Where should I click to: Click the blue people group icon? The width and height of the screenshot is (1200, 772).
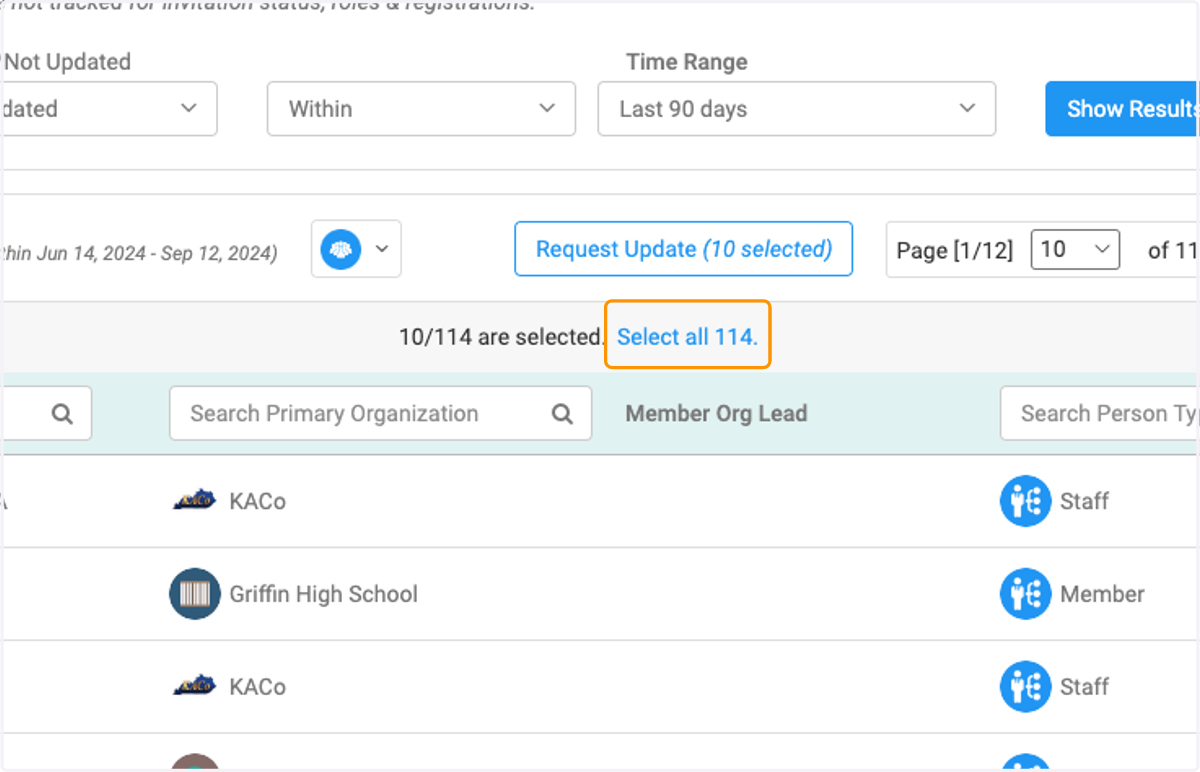[x=341, y=249]
